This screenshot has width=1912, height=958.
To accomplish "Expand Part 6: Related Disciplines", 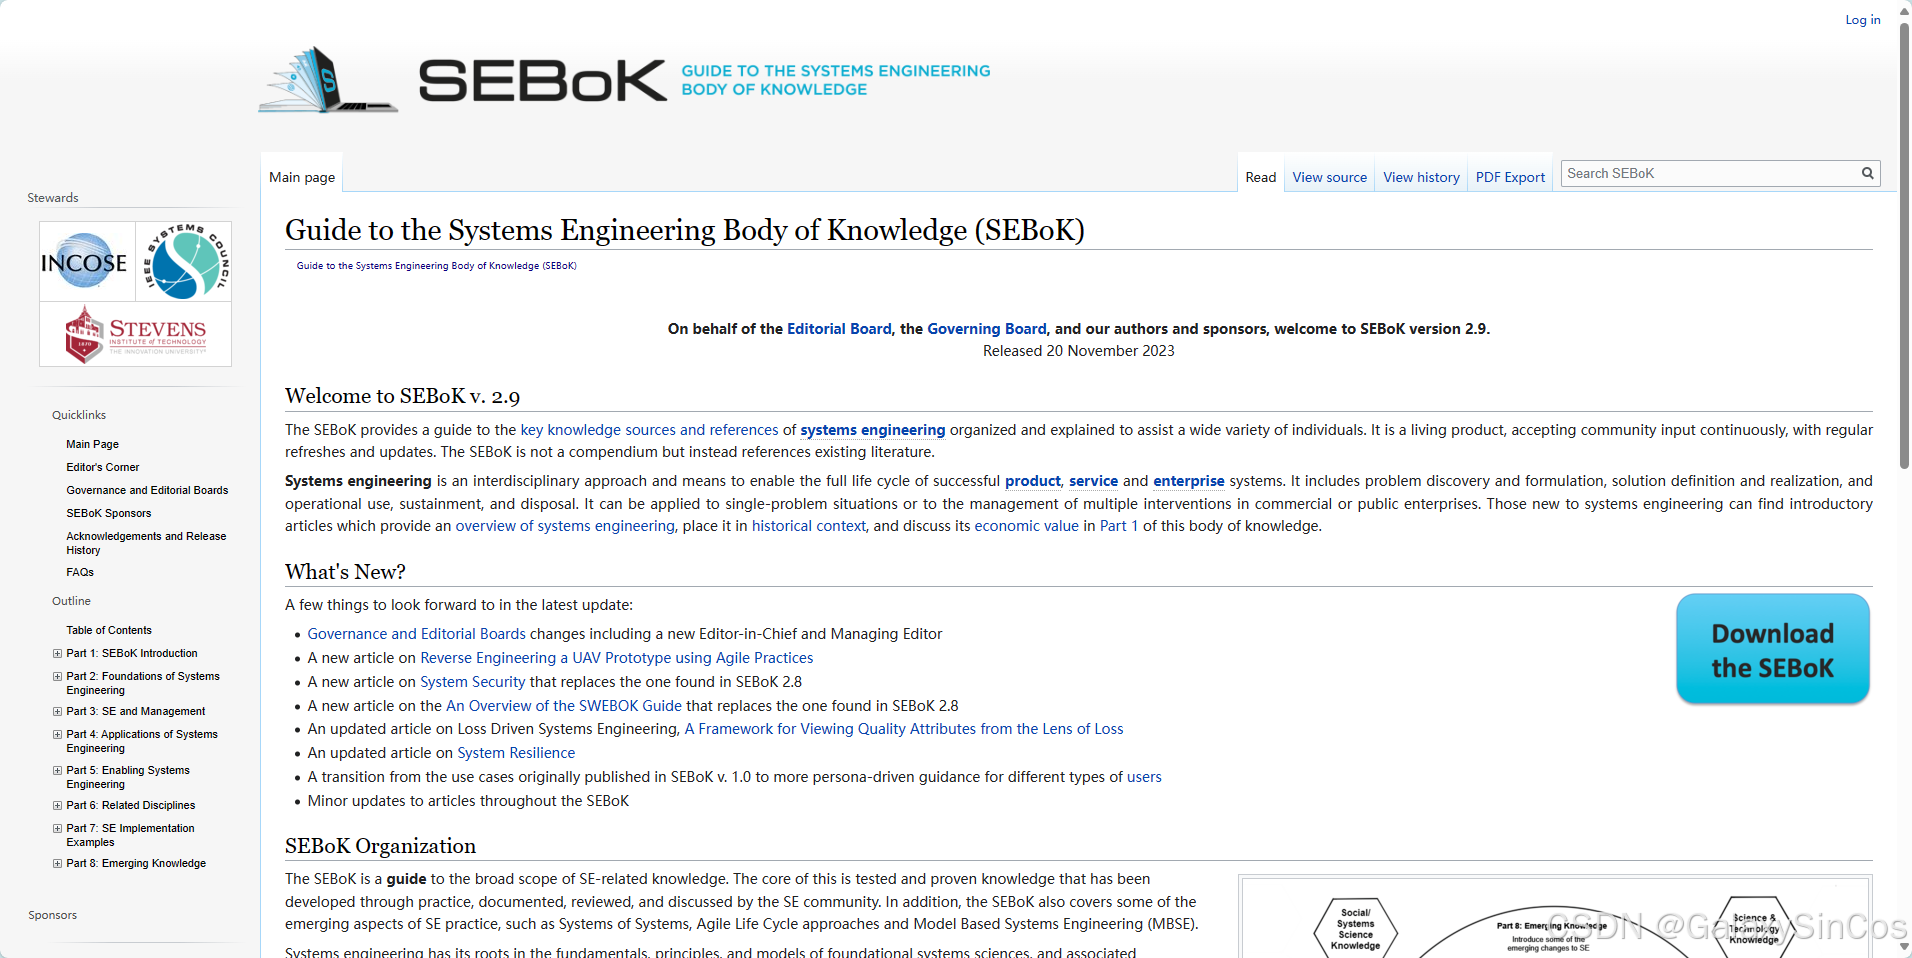I will [x=57, y=806].
